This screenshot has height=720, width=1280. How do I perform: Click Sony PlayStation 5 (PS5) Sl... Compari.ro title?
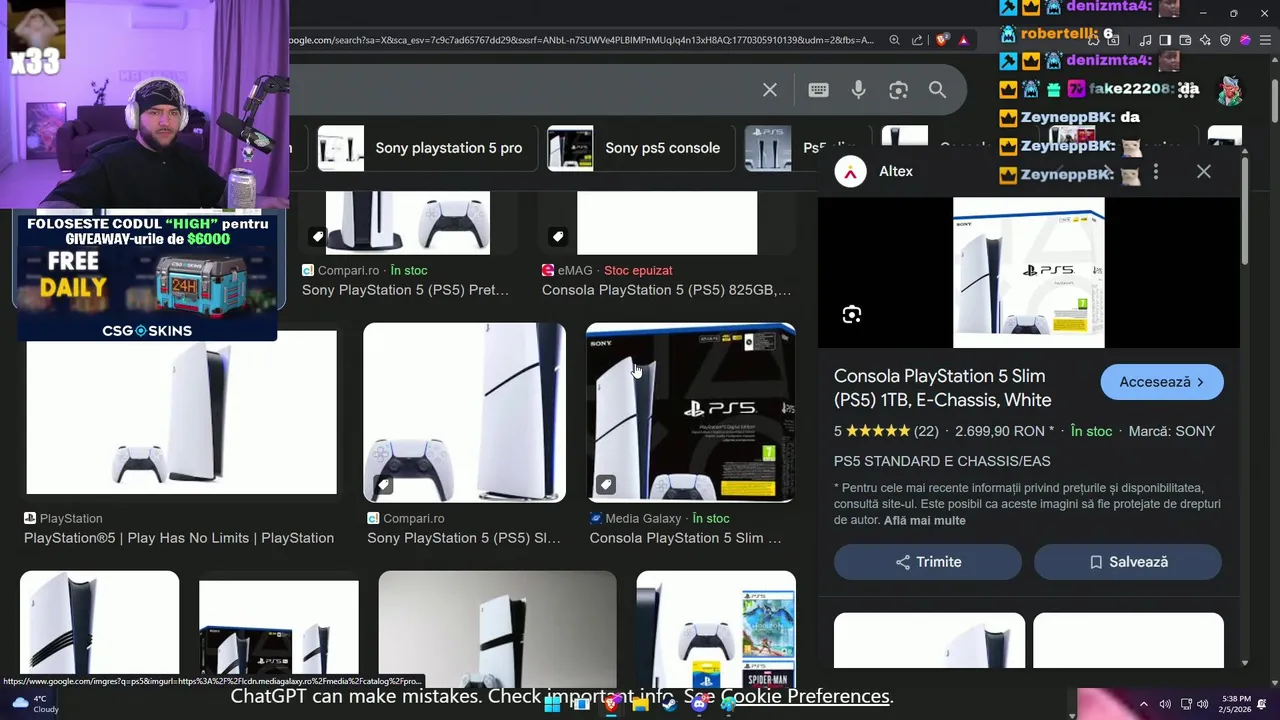464,538
